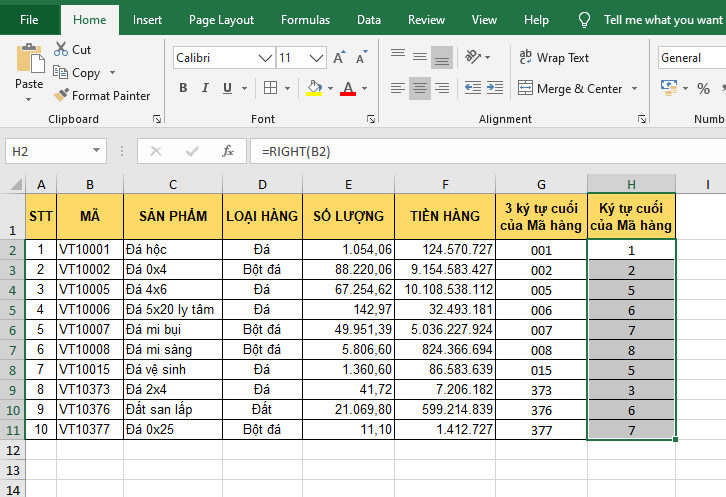Click the Format Painter brush
Viewport: 726px width, 497px height.
[x=62, y=96]
